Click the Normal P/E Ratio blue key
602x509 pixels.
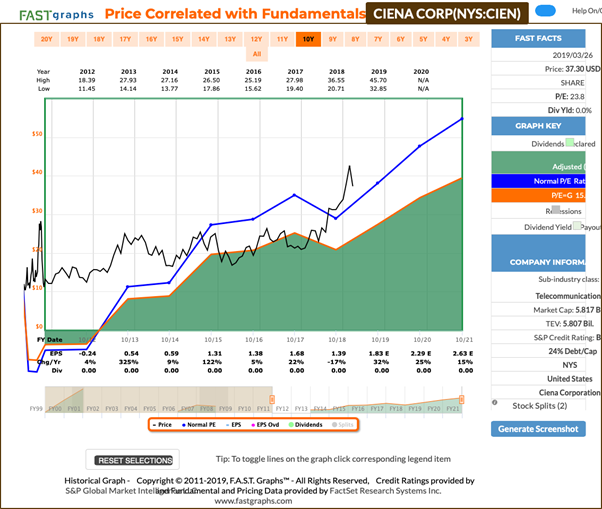tap(538, 181)
